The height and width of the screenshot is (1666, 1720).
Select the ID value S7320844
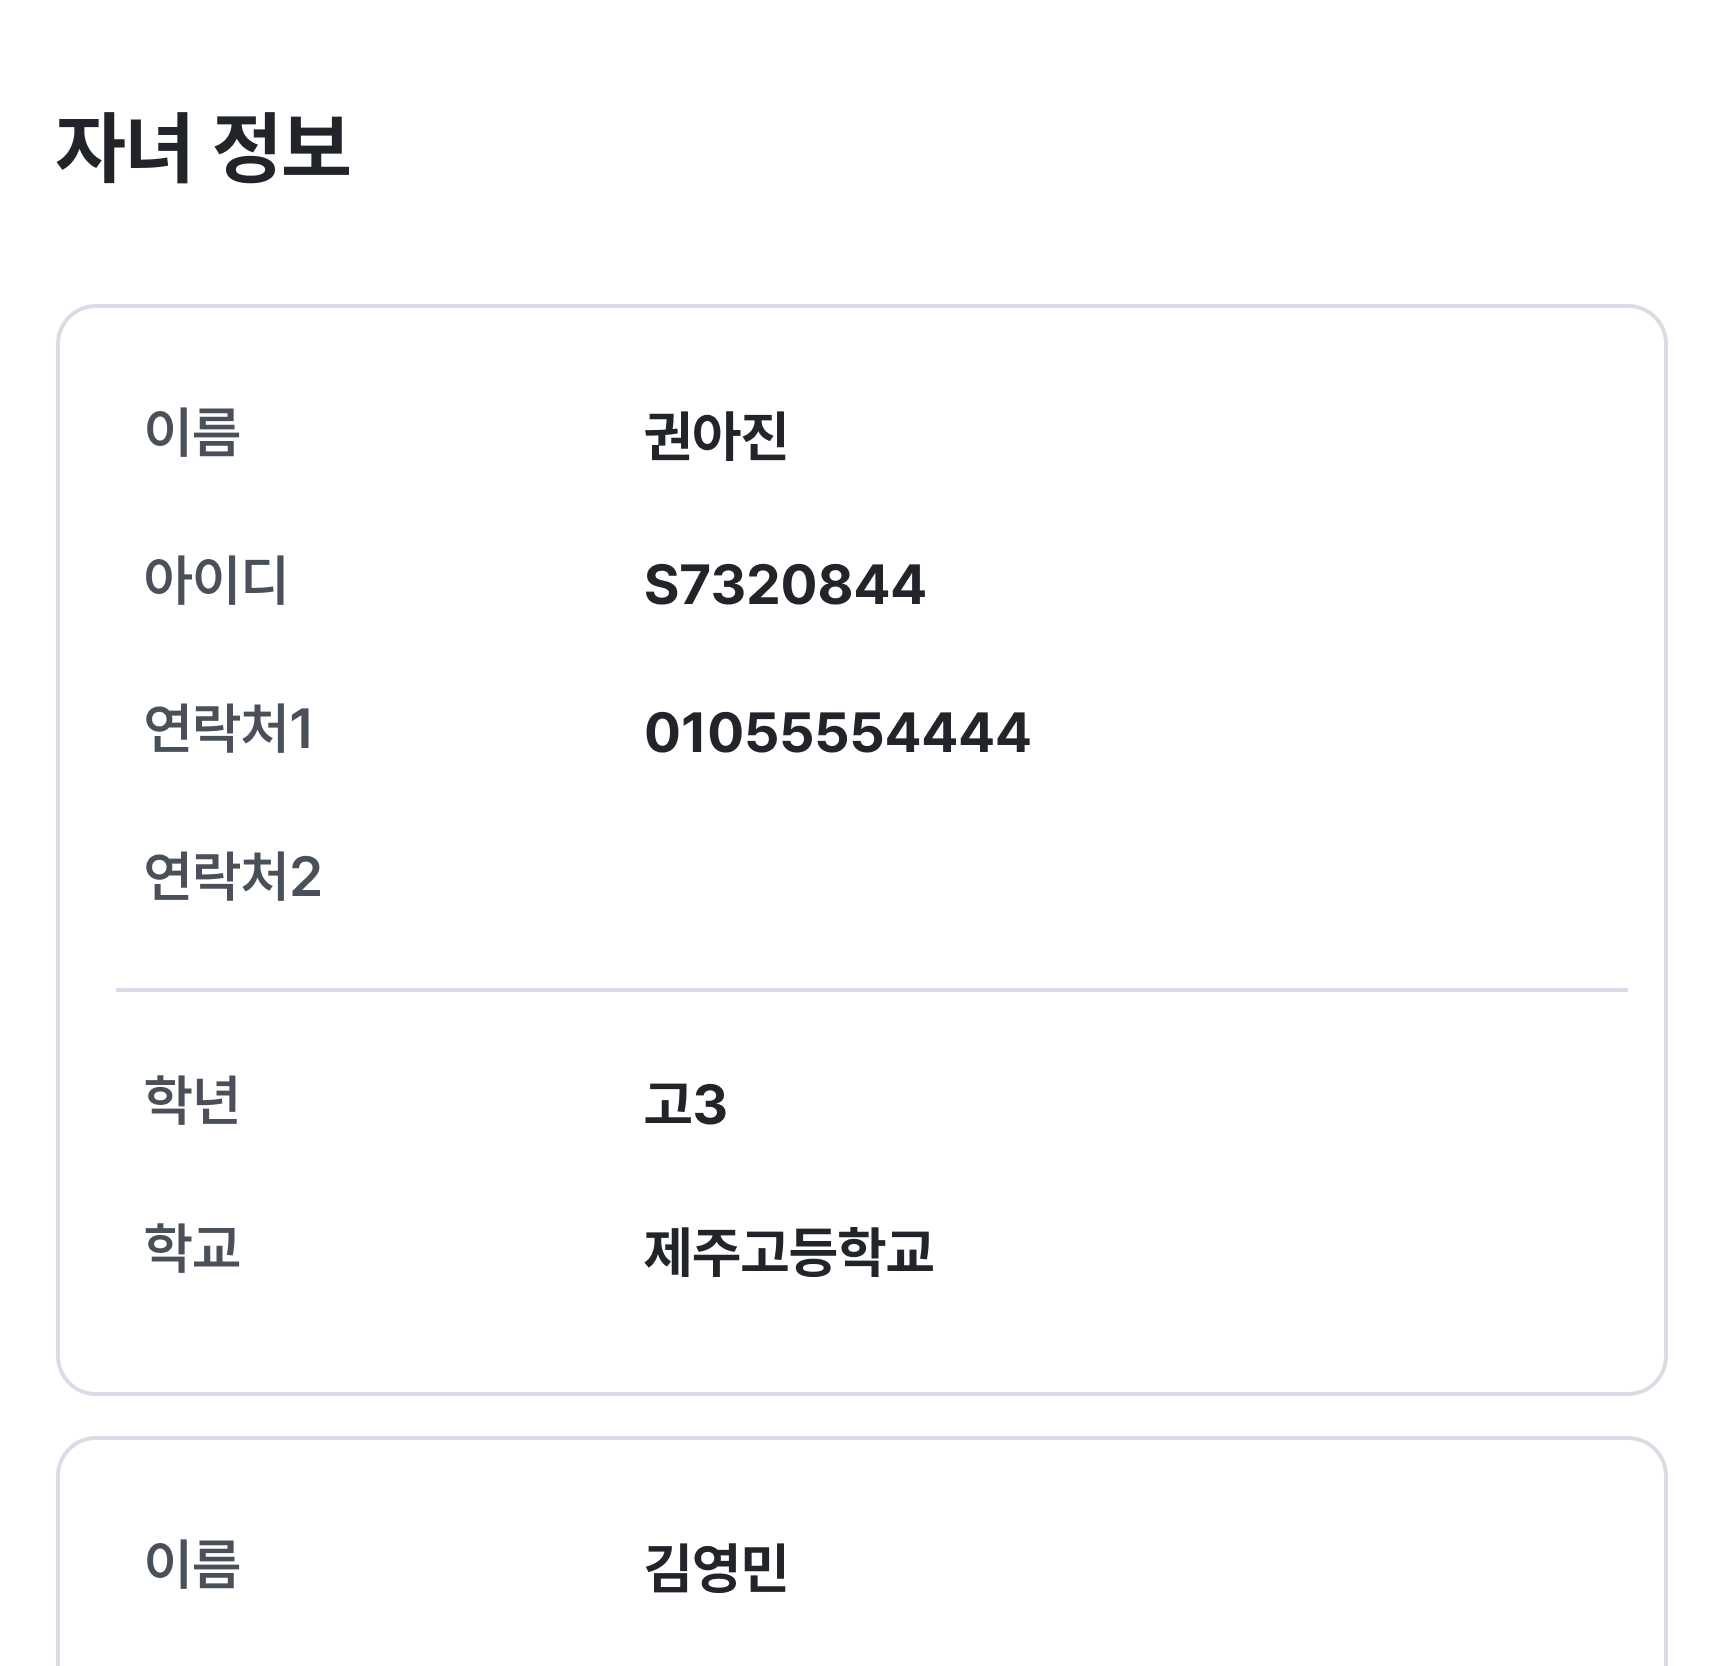pos(784,585)
